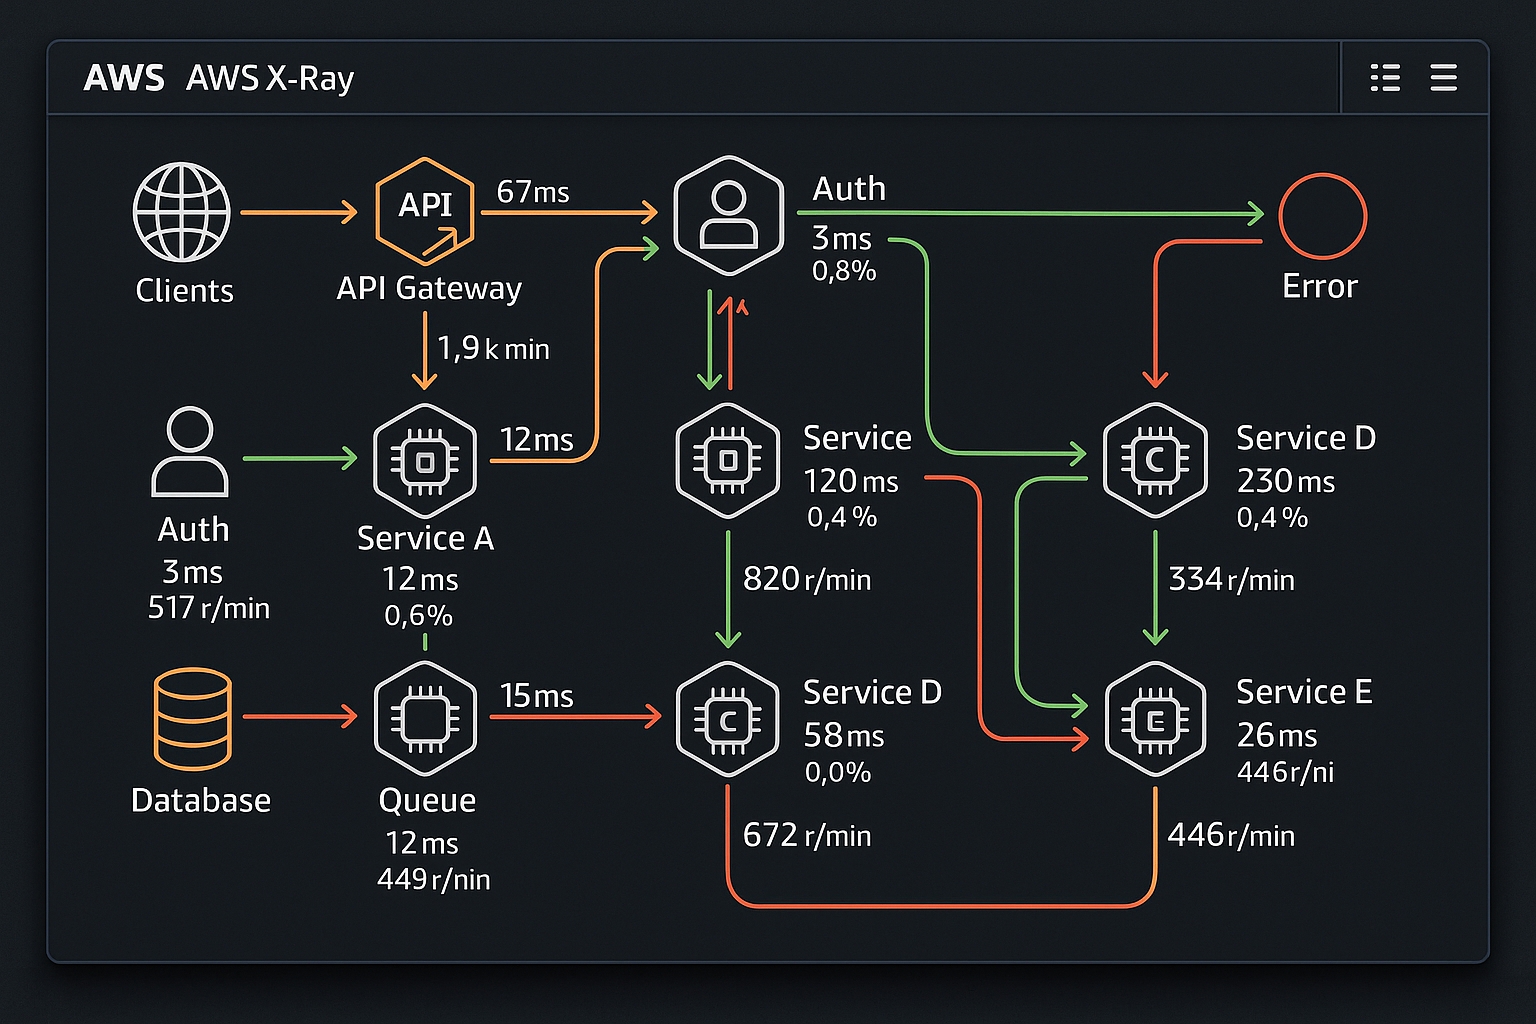The height and width of the screenshot is (1024, 1536).
Task: Click the 12 ms latency under Service A
Action: tap(420, 579)
